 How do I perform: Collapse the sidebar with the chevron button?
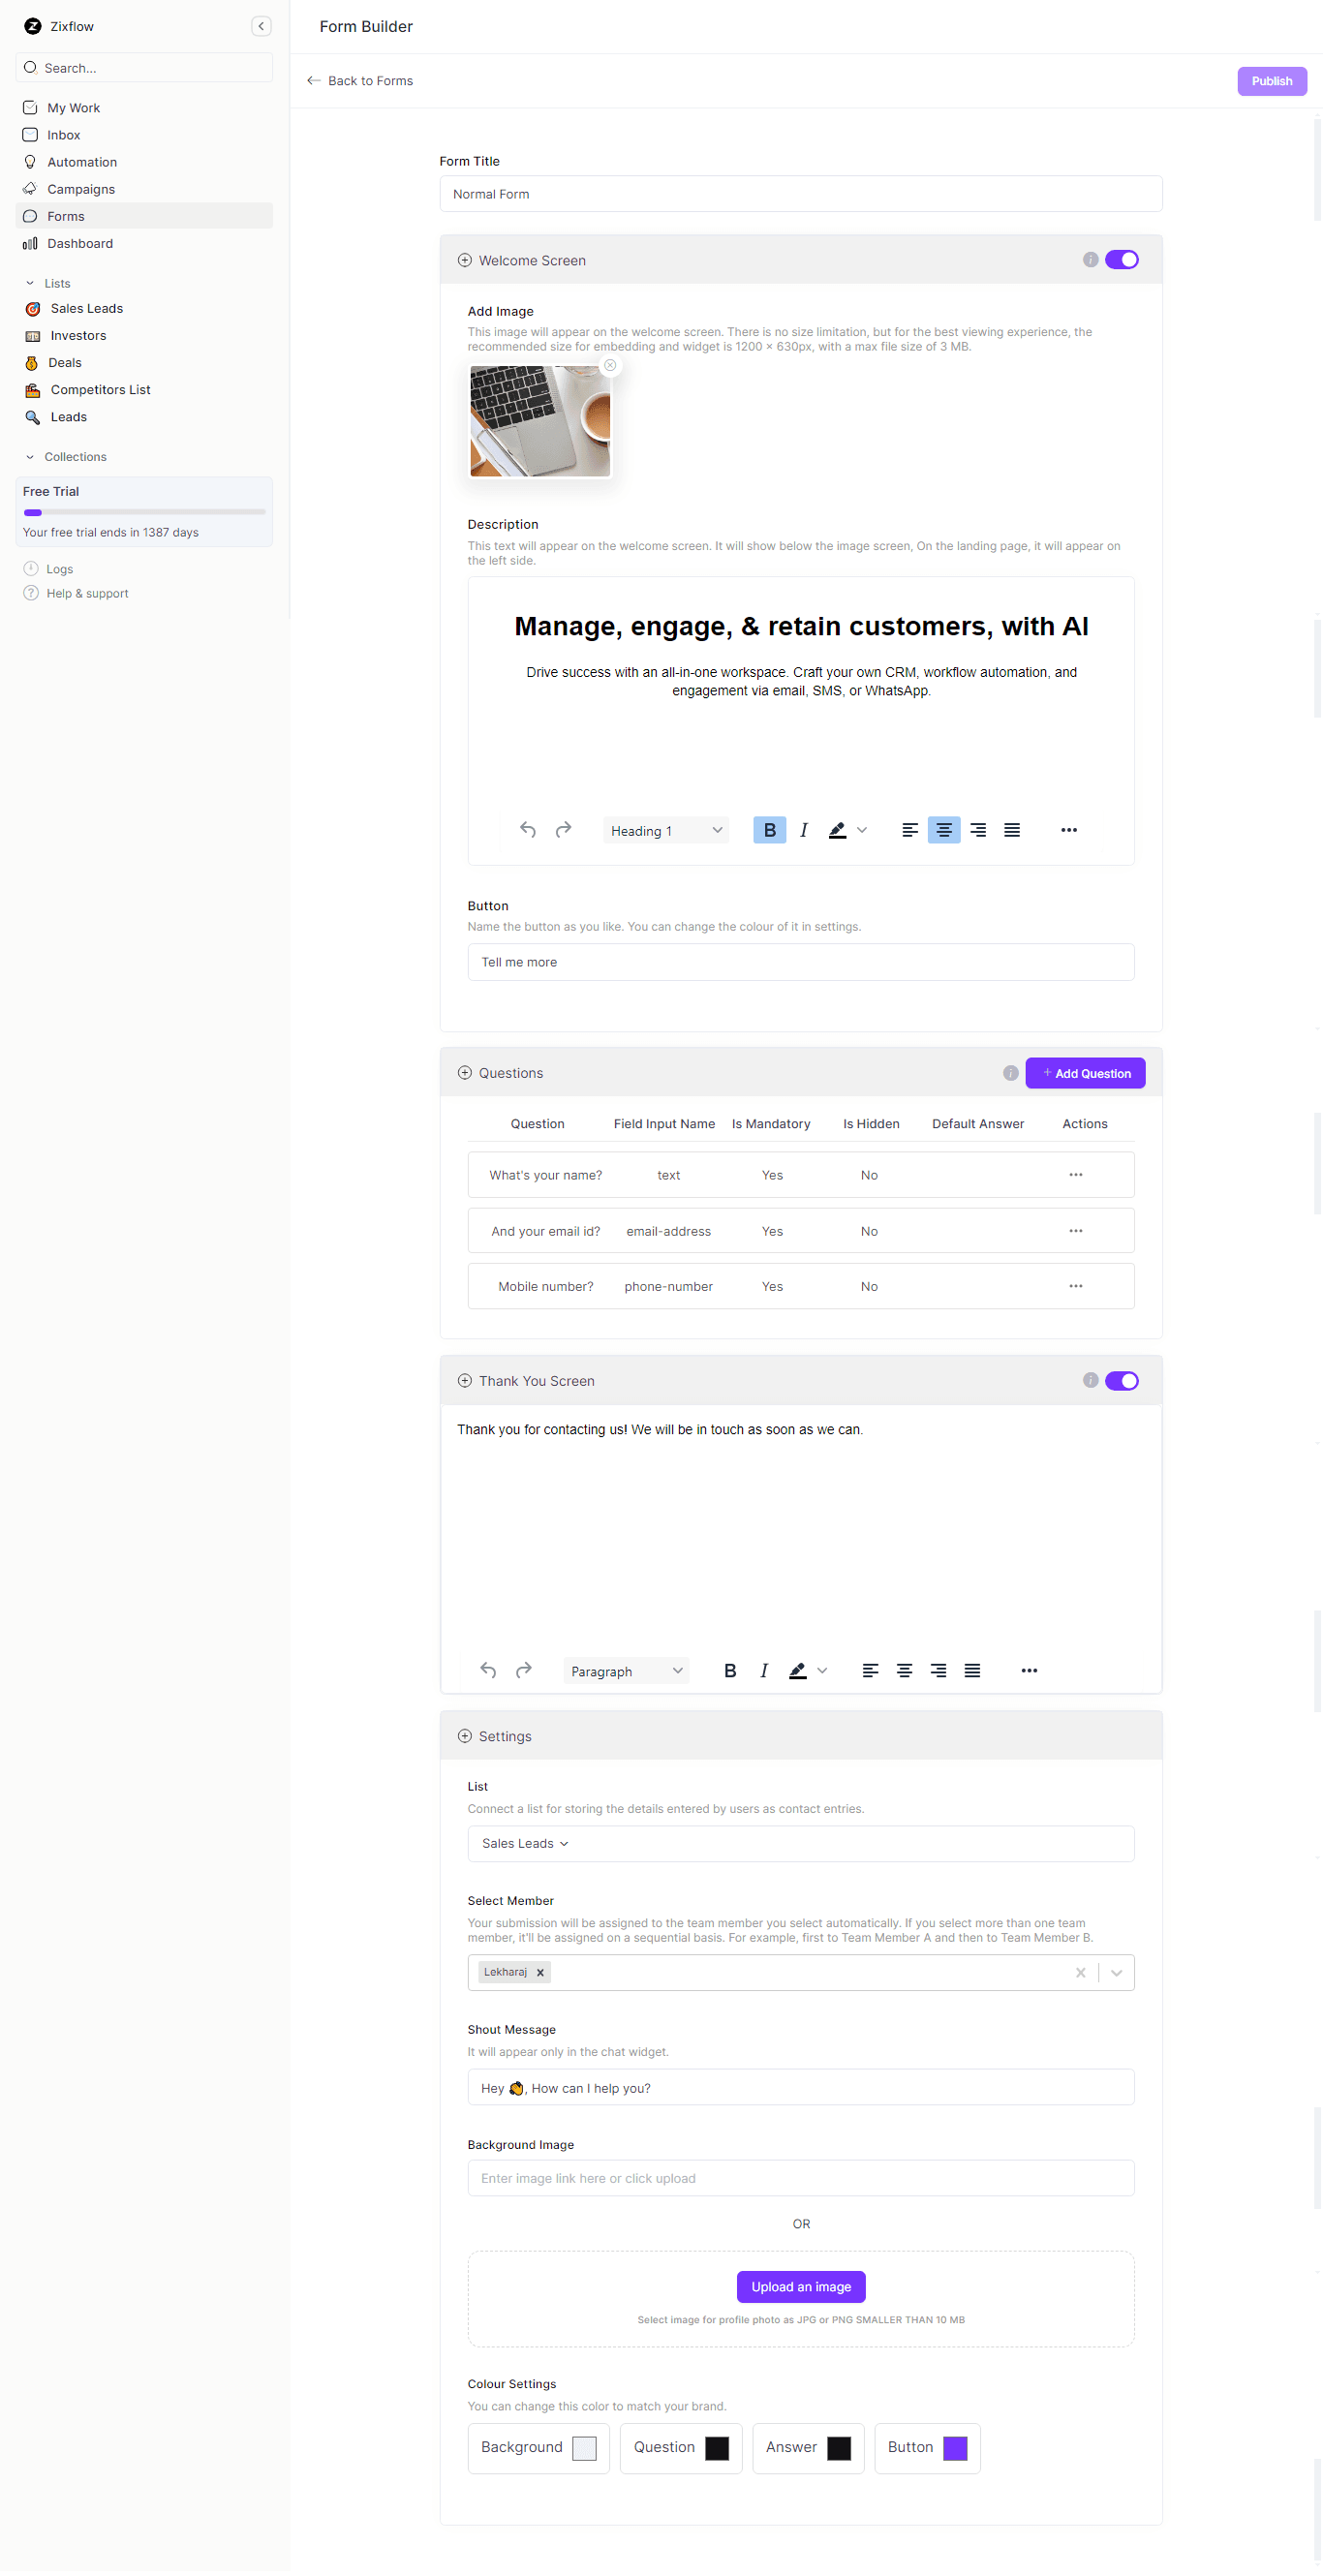pos(261,26)
